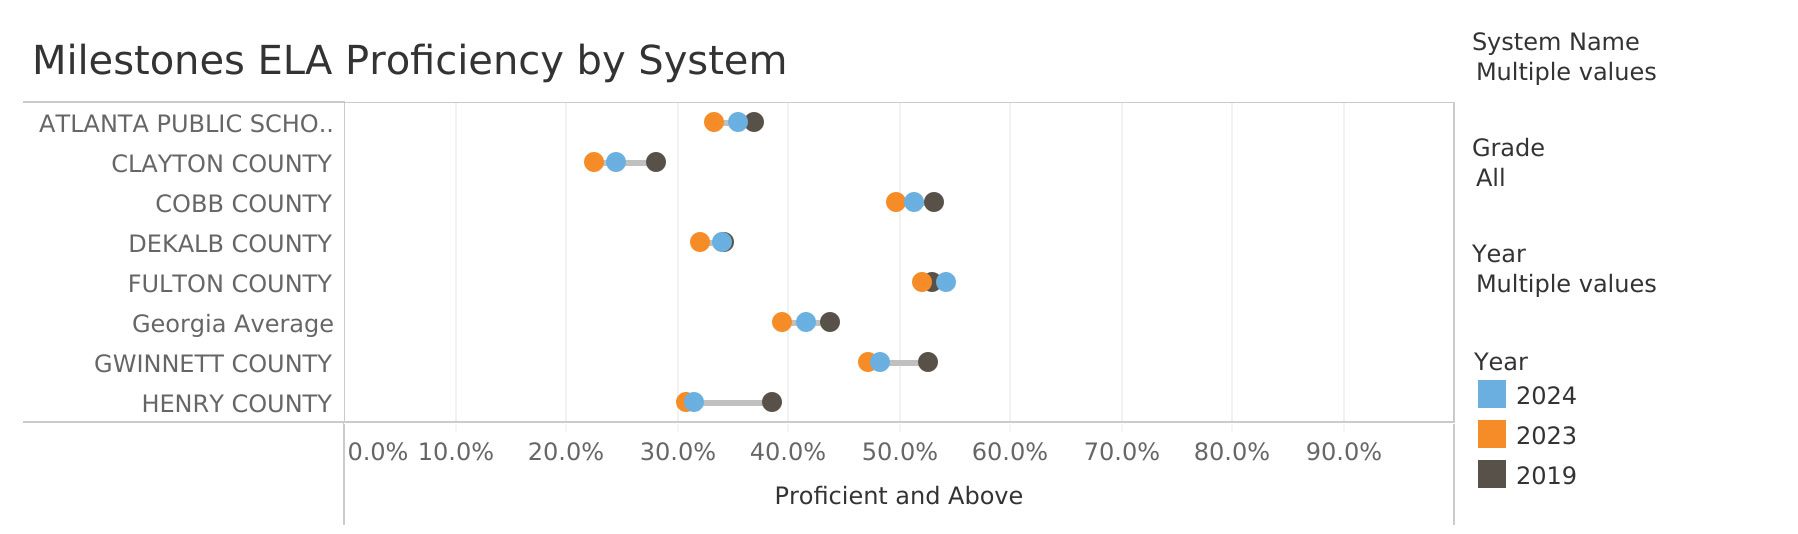
Task: Open the Grade filter showing All
Action: point(1490,178)
